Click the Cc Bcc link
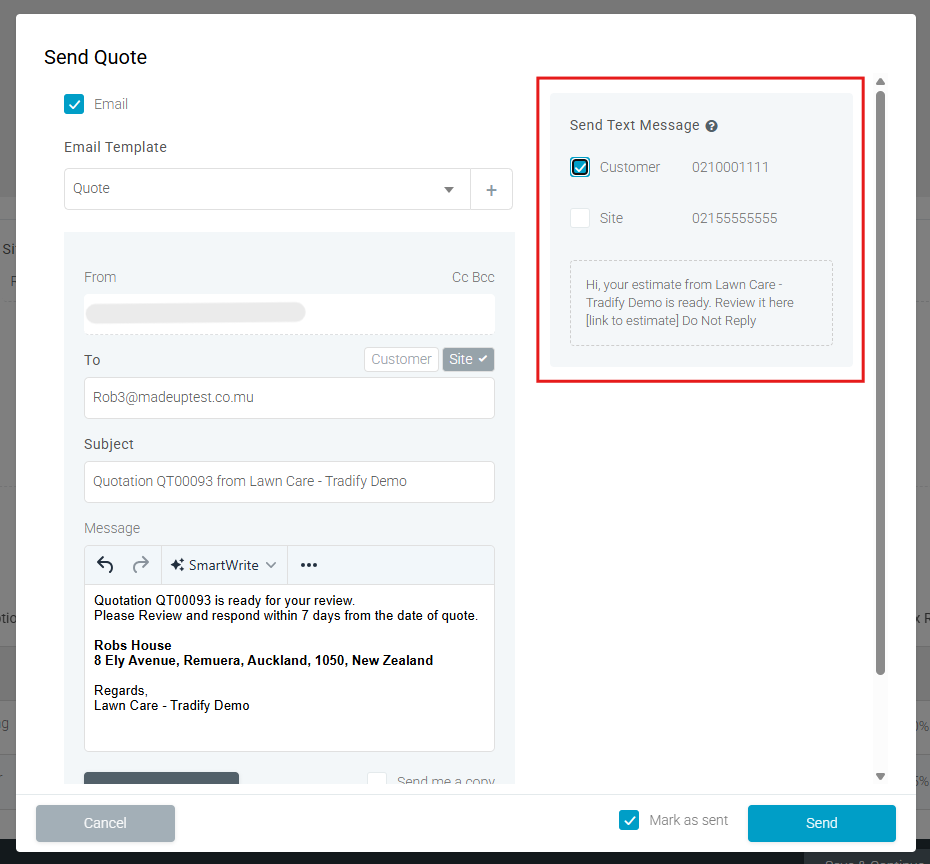This screenshot has height=864, width=930. point(473,277)
